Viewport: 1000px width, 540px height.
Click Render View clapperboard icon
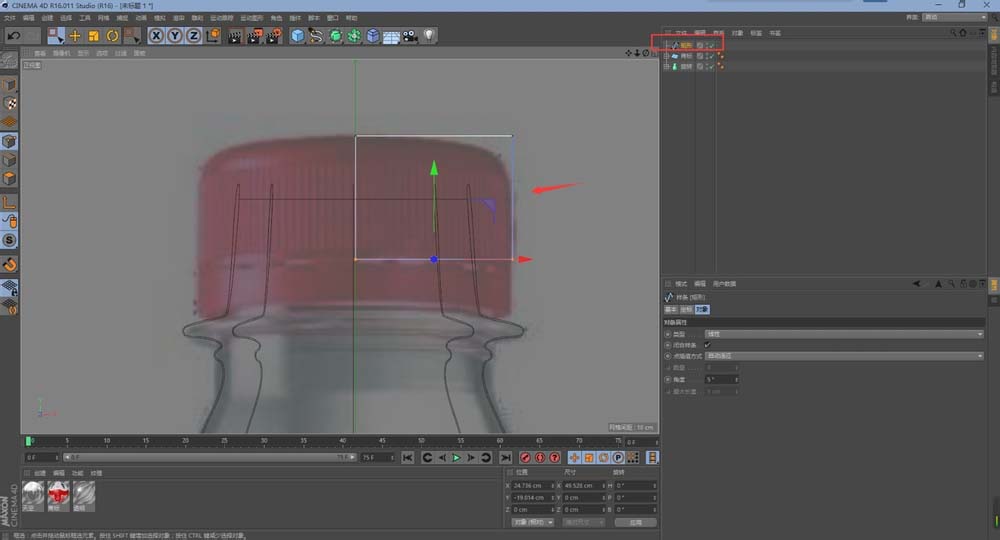tap(235, 36)
